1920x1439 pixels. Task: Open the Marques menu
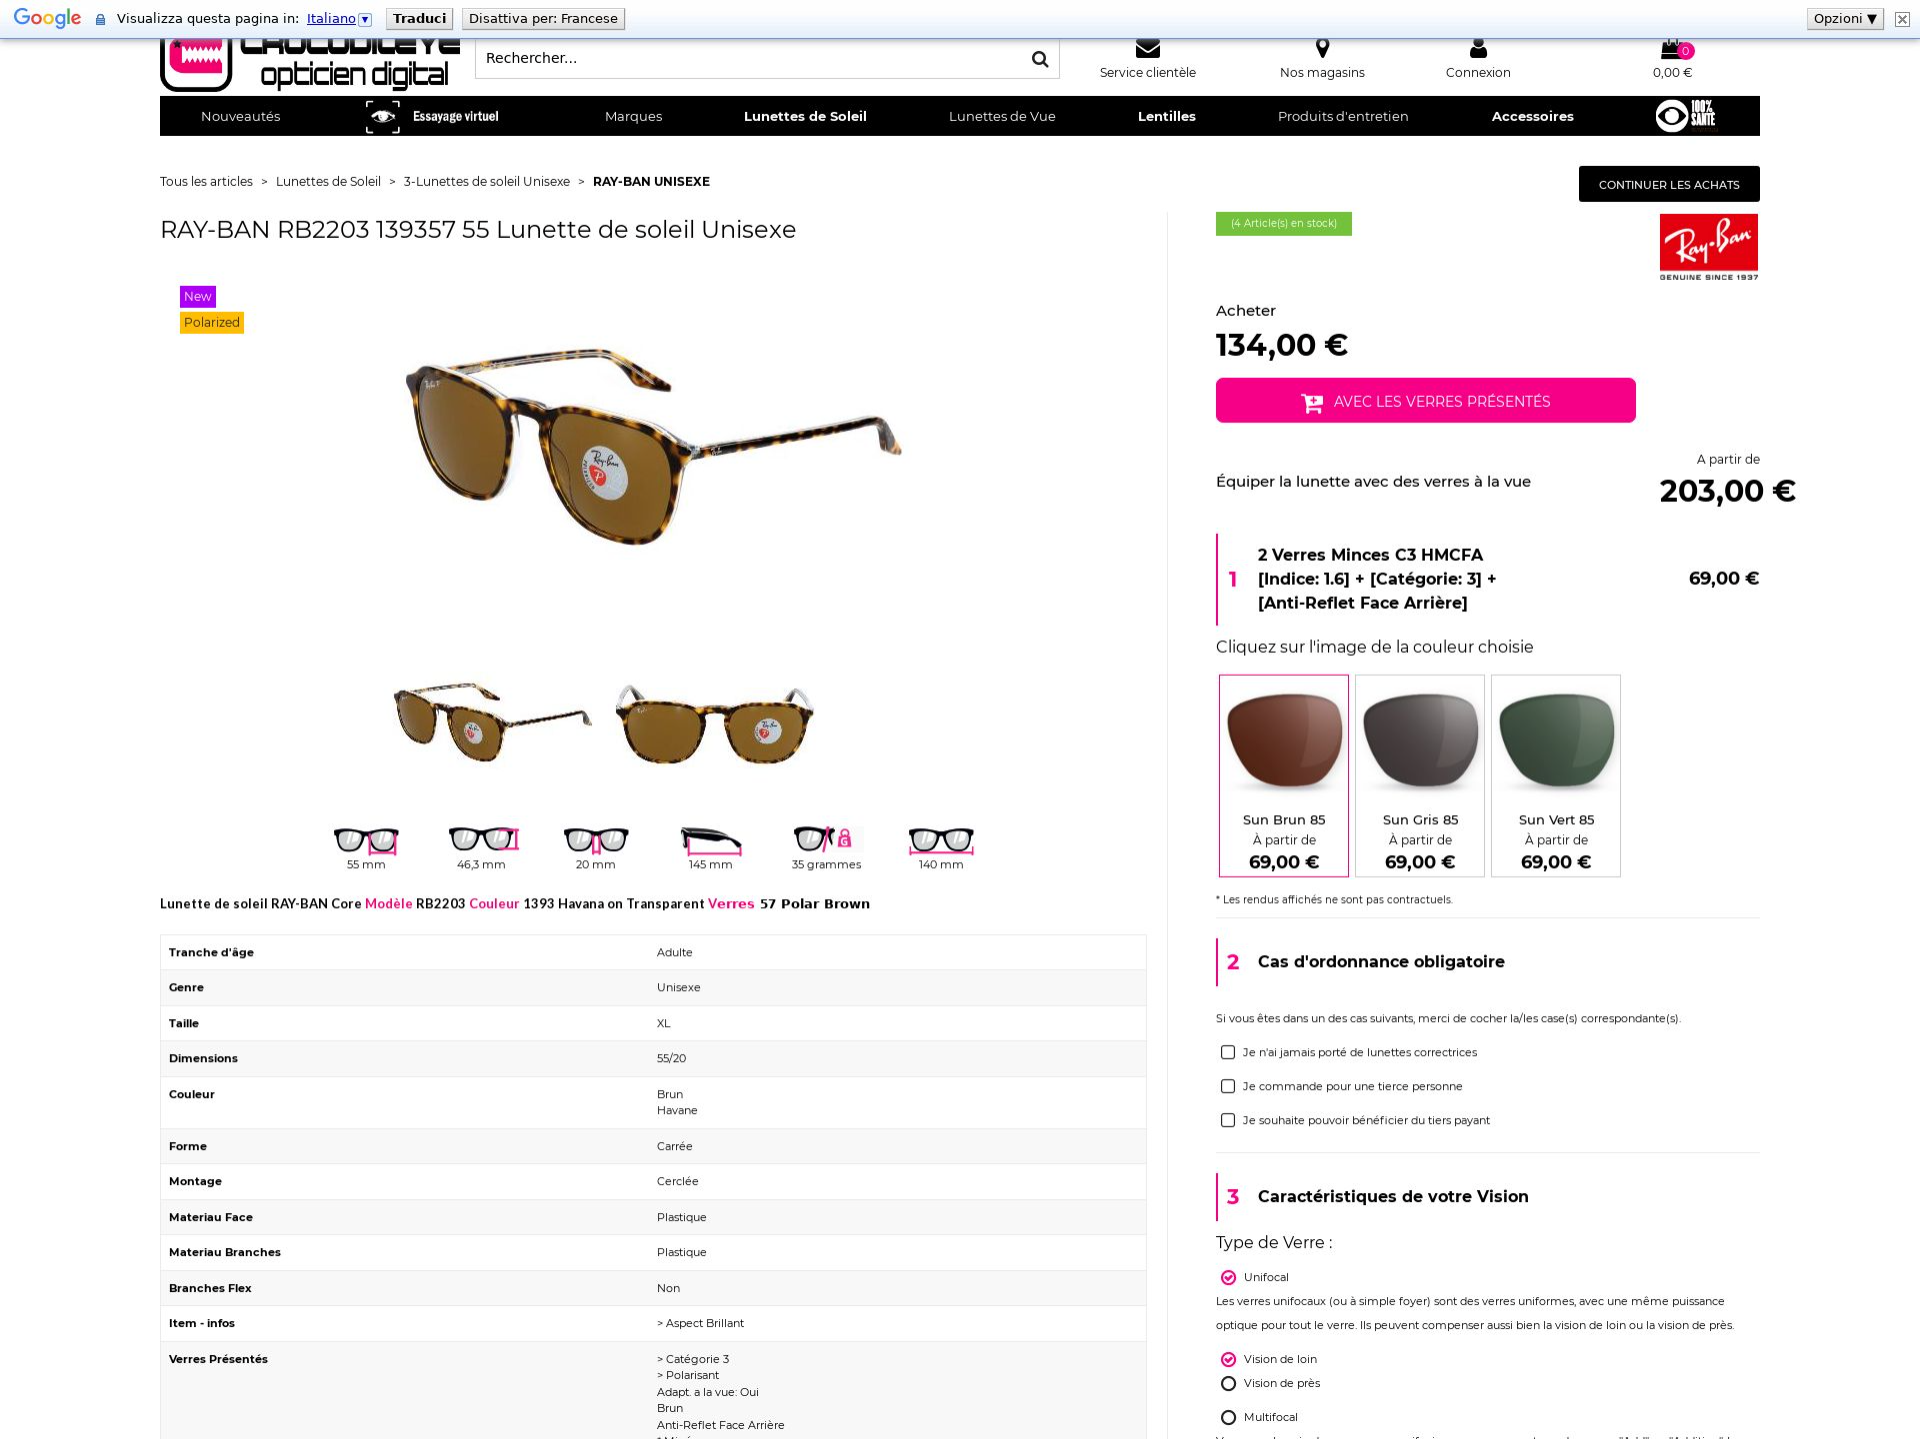[x=634, y=116]
